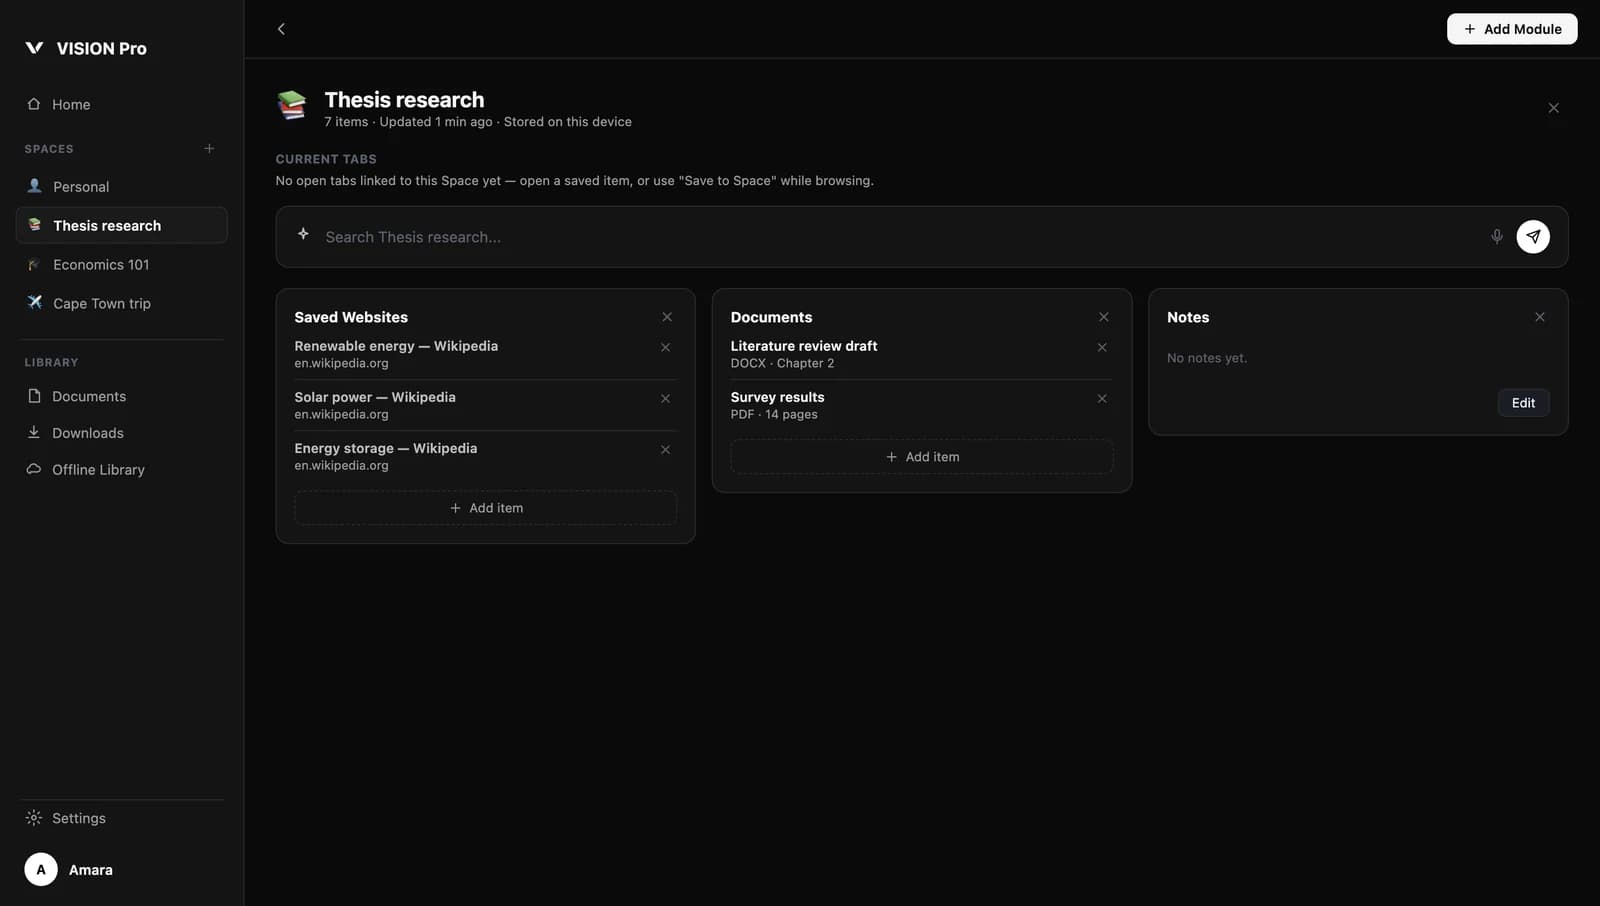Image resolution: width=1600 pixels, height=906 pixels.
Task: Focus the Search Thesis research field
Action: (x=900, y=237)
